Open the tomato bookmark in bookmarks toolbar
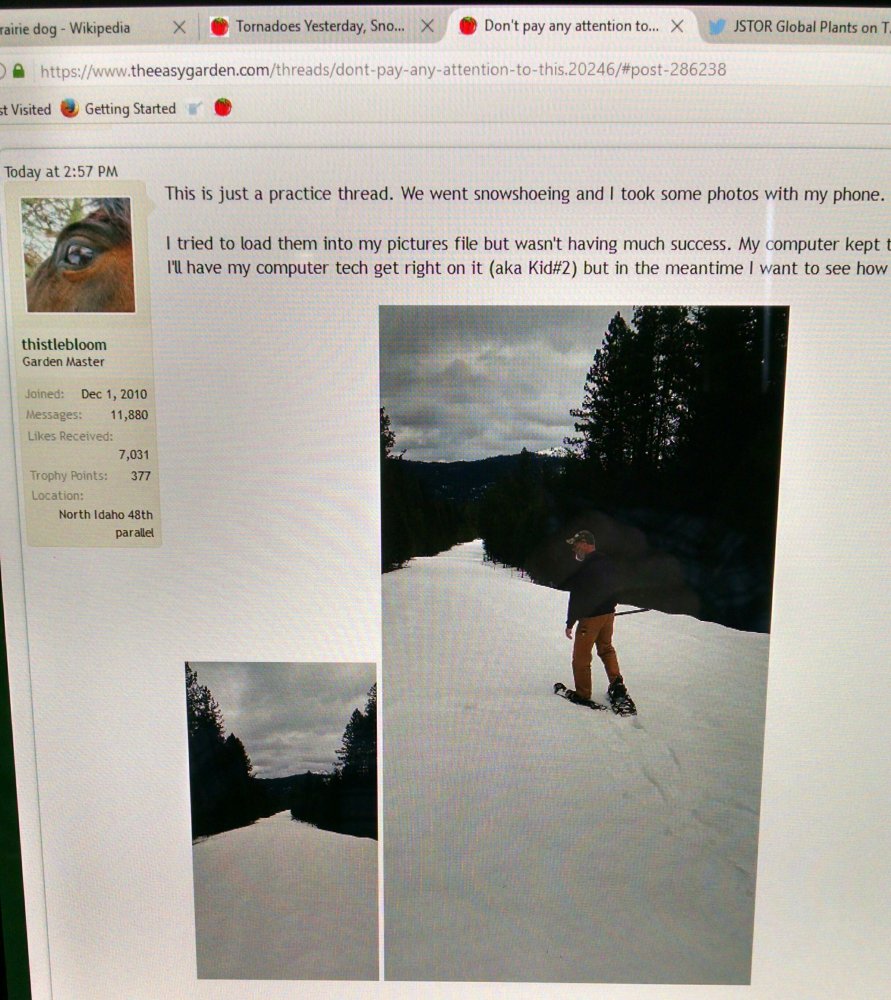 [223, 107]
